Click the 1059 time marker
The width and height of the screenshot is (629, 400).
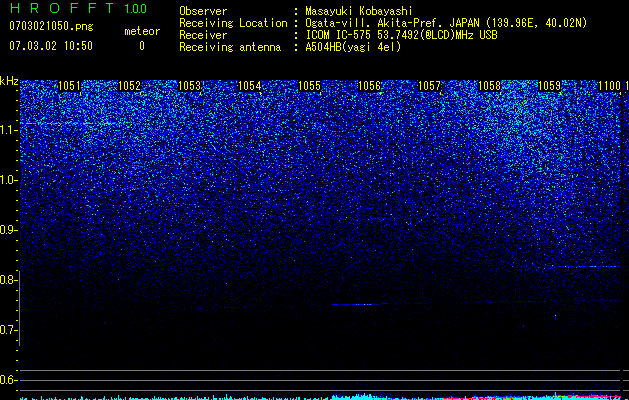[x=549, y=86]
